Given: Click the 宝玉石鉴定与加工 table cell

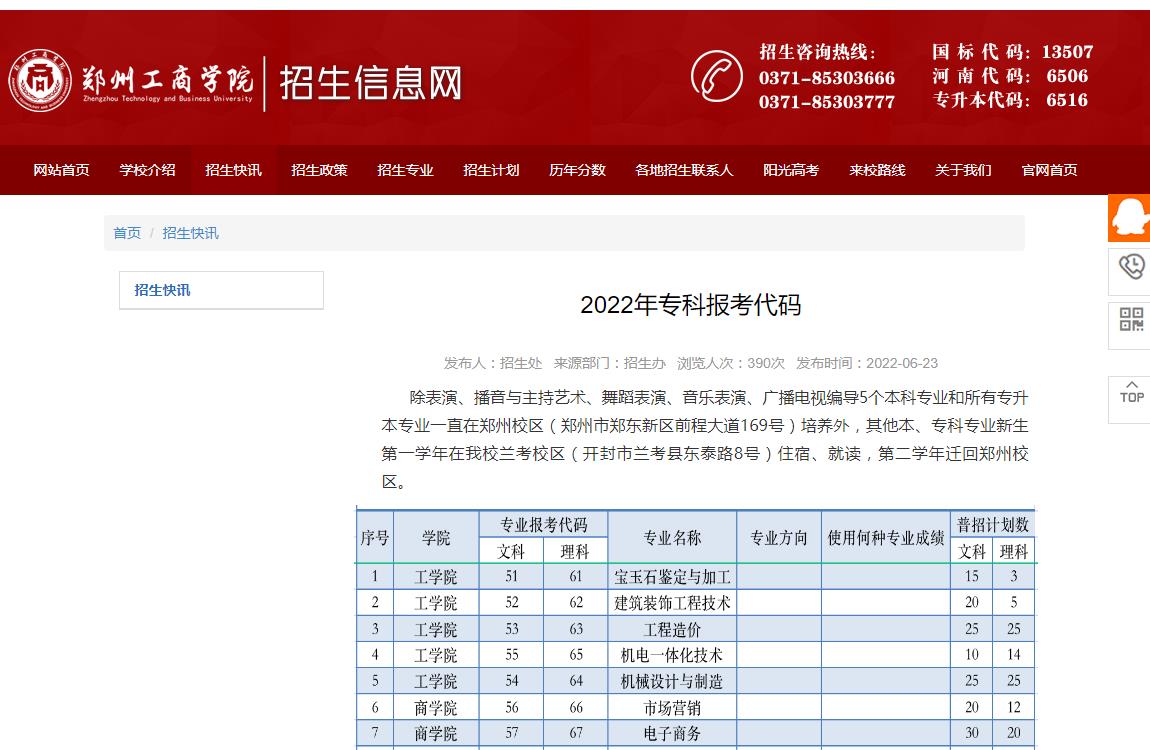Looking at the screenshot, I should (672, 577).
